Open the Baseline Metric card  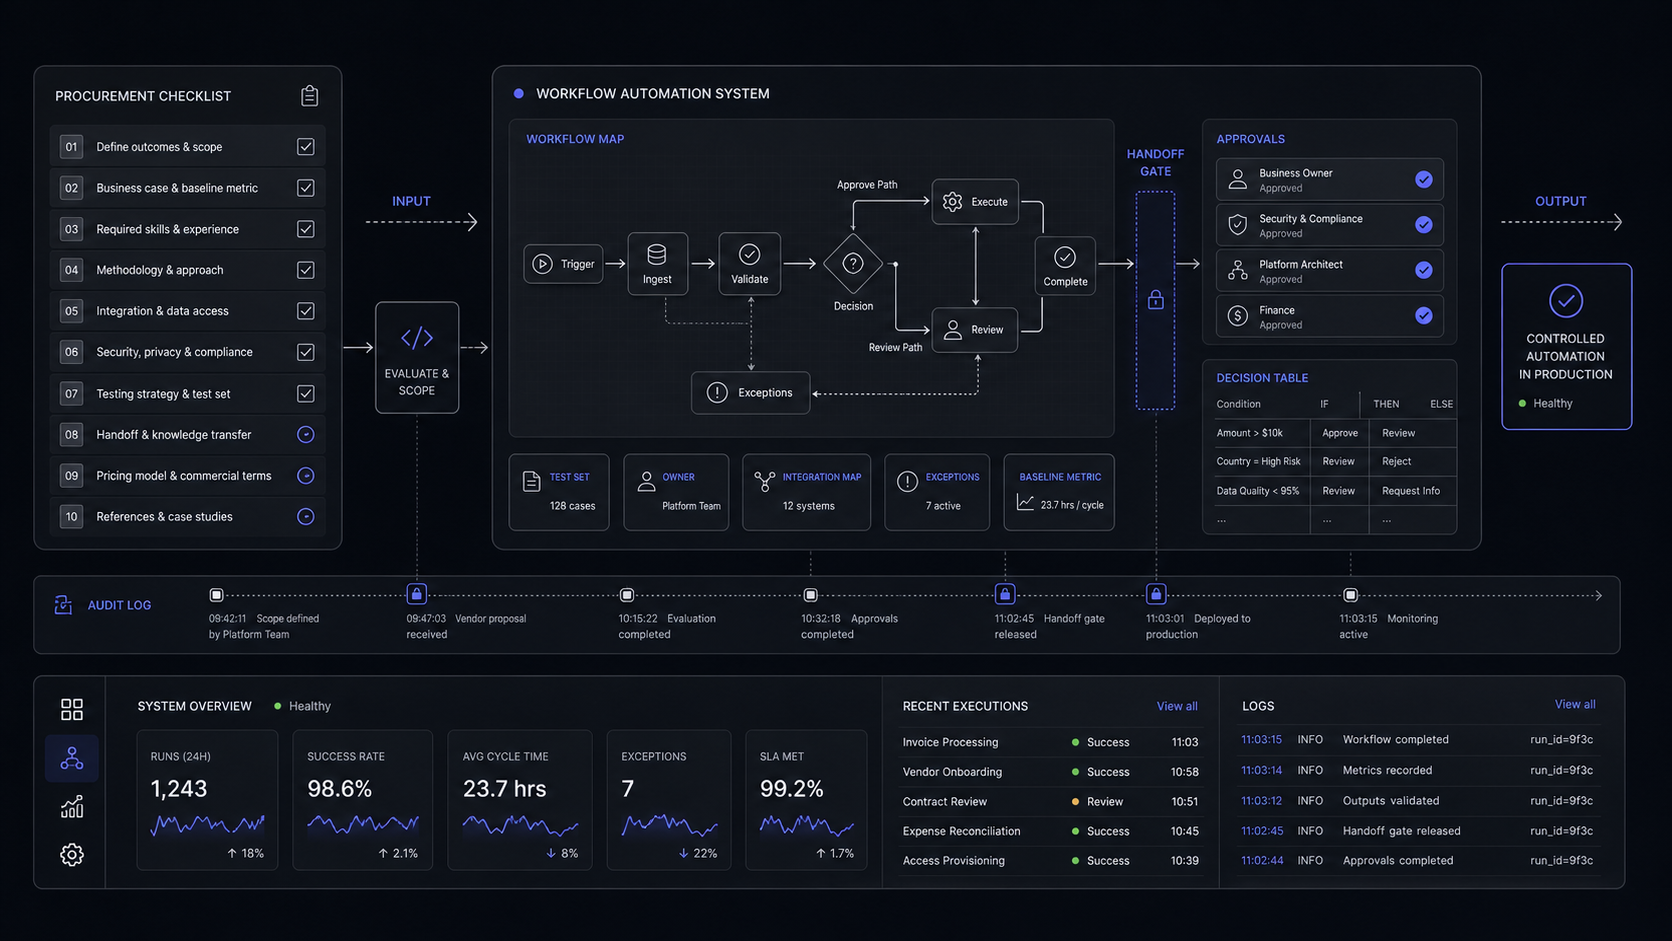1059,492
